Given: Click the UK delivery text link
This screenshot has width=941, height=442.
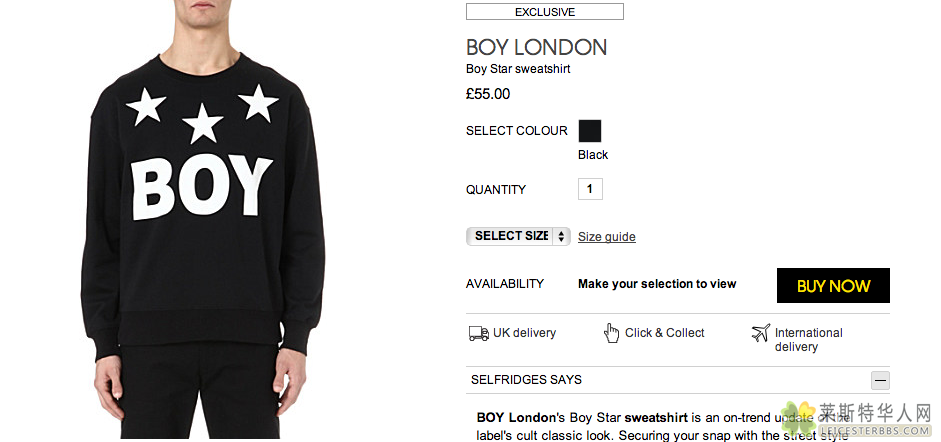Looking at the screenshot, I should (x=524, y=333).
